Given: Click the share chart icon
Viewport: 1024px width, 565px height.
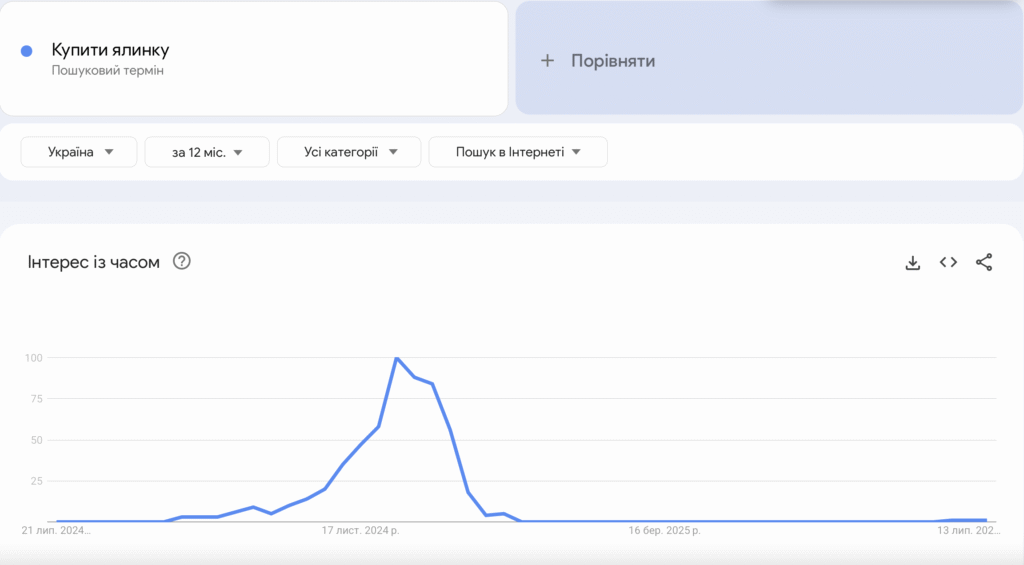Looking at the screenshot, I should pyautogui.click(x=984, y=262).
